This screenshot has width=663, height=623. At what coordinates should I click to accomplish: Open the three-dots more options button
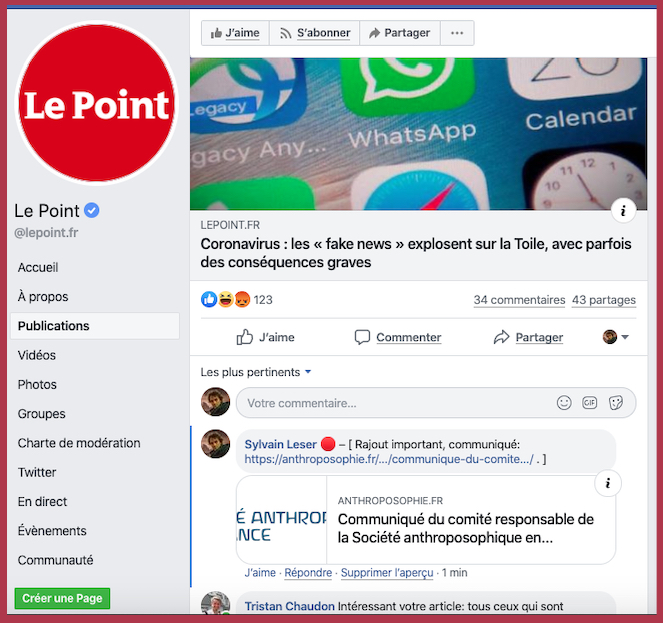457,33
